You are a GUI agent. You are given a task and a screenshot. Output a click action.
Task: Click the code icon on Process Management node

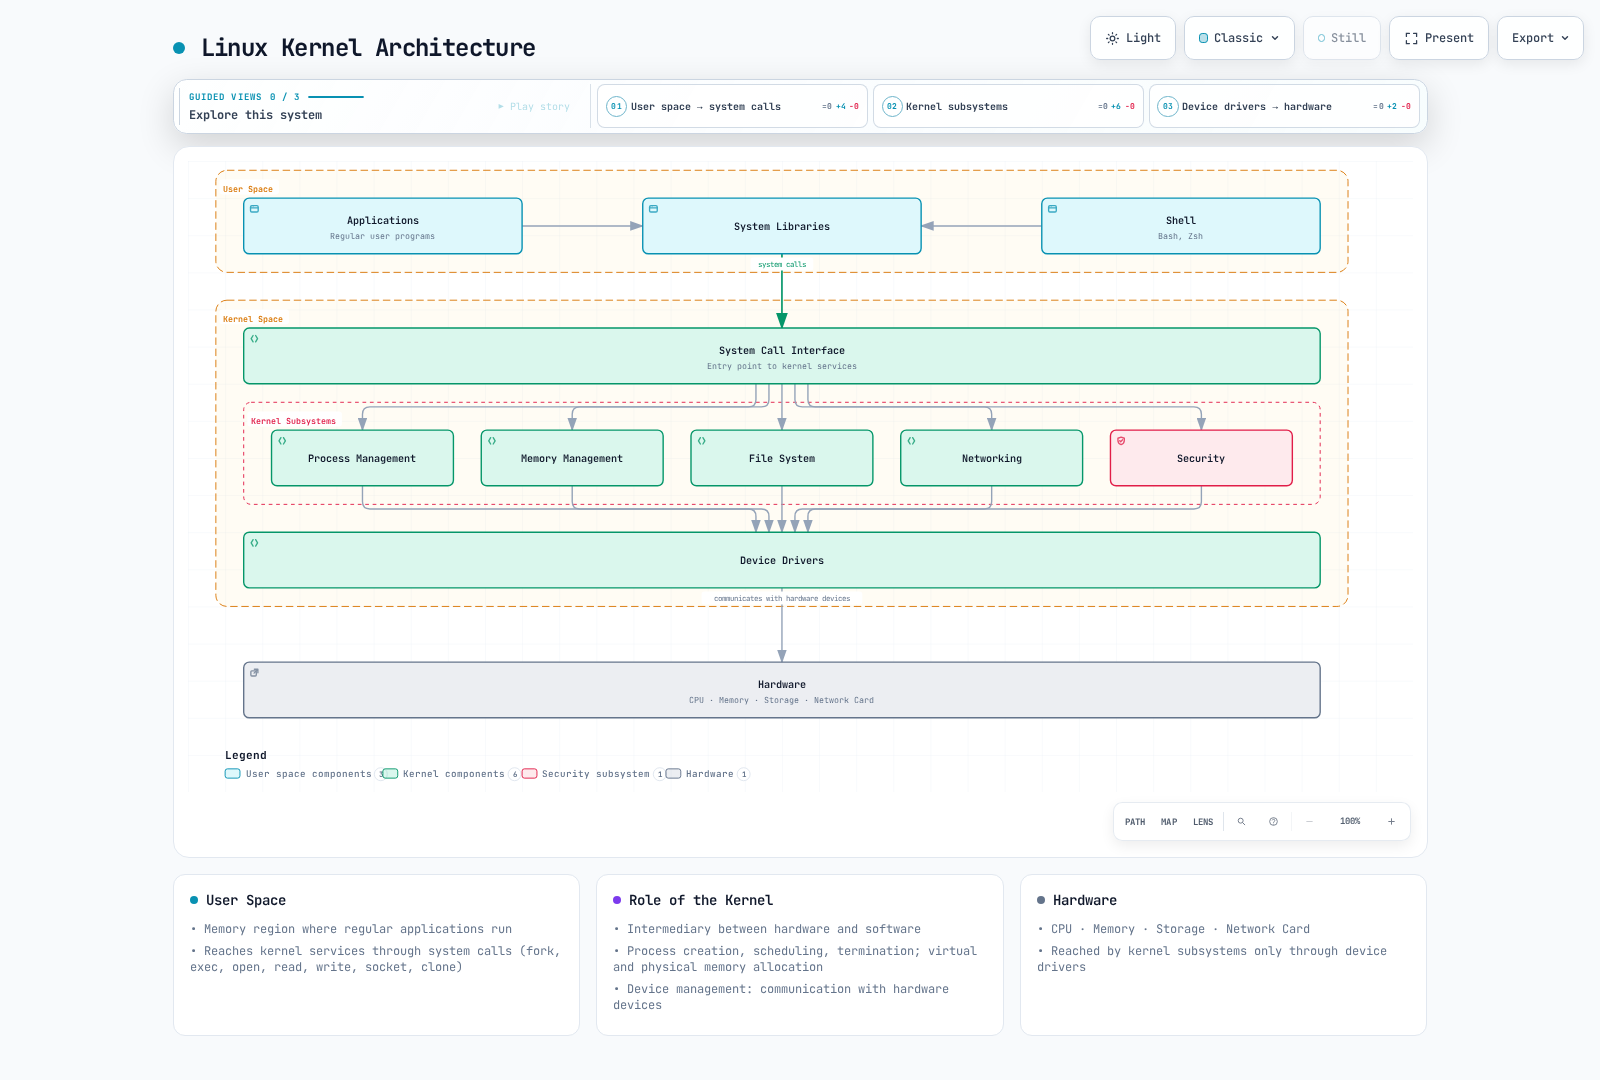[282, 441]
